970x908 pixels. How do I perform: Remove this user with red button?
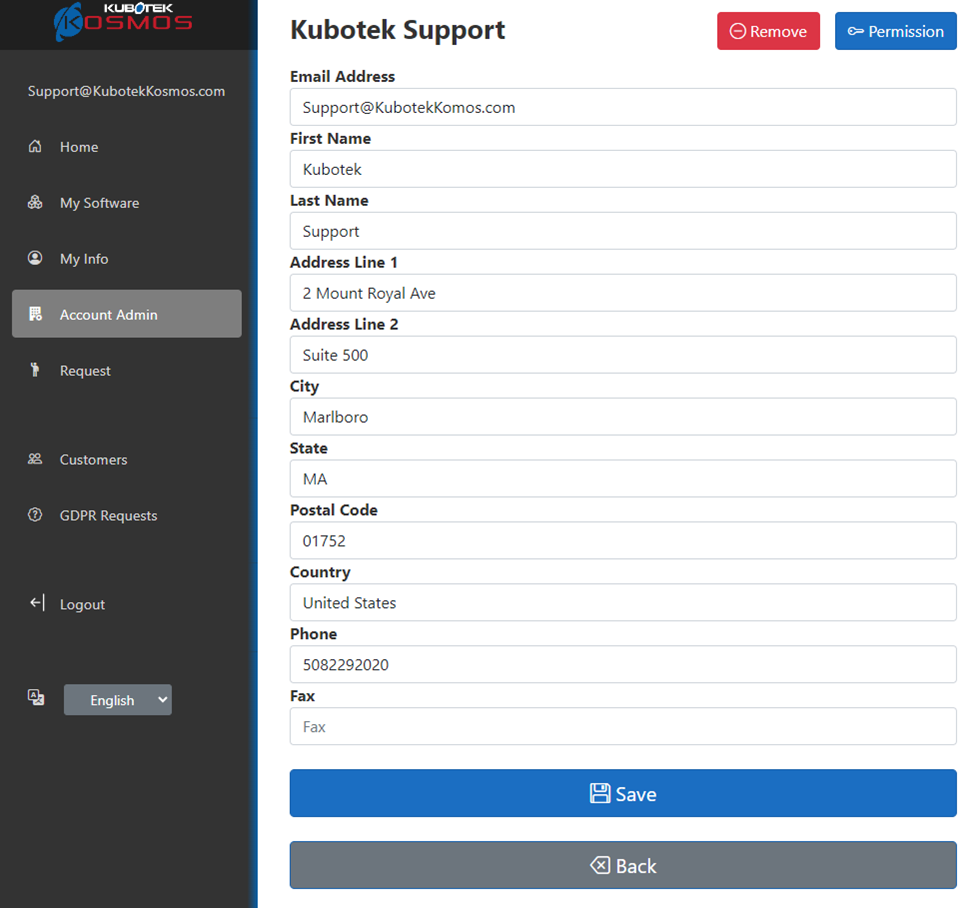click(768, 31)
